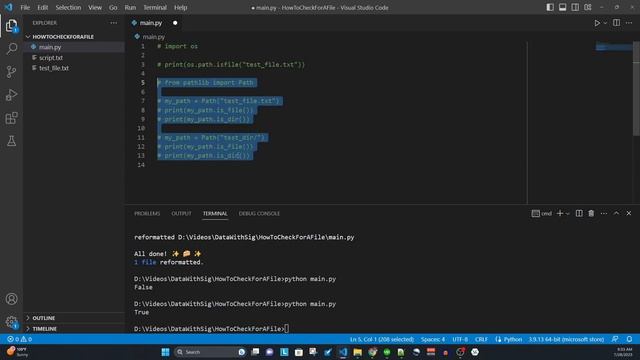Change UTF-8 file encoding
The image size is (640, 360).
460,339
